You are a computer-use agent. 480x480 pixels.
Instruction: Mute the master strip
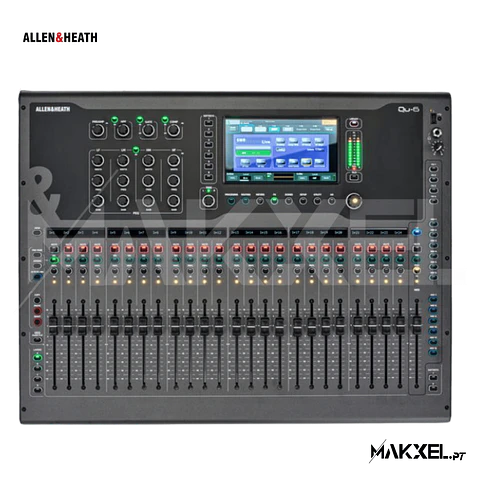tap(416, 249)
